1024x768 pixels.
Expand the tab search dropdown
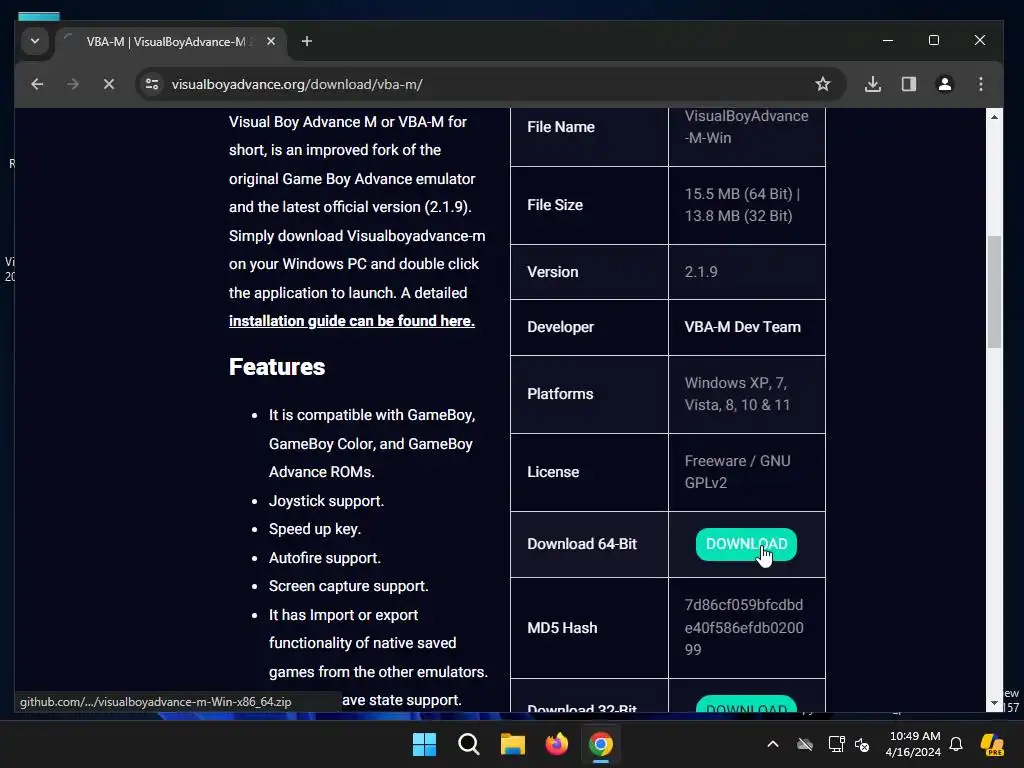tap(35, 41)
